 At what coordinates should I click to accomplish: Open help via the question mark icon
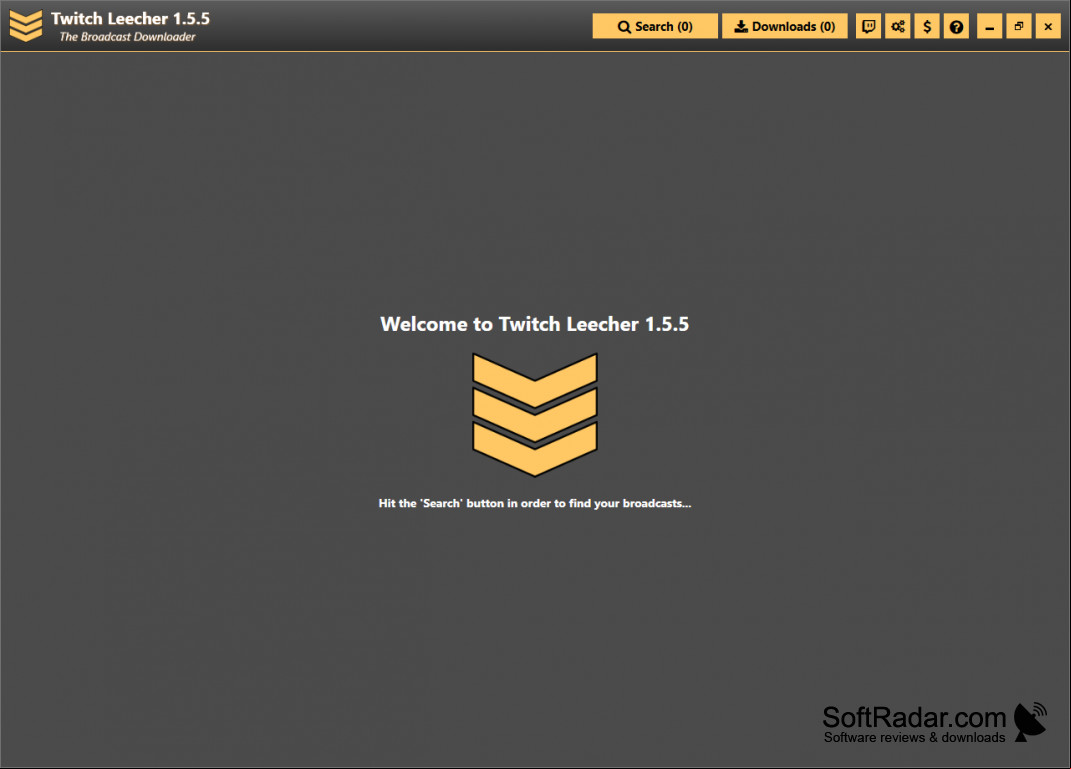coord(956,27)
